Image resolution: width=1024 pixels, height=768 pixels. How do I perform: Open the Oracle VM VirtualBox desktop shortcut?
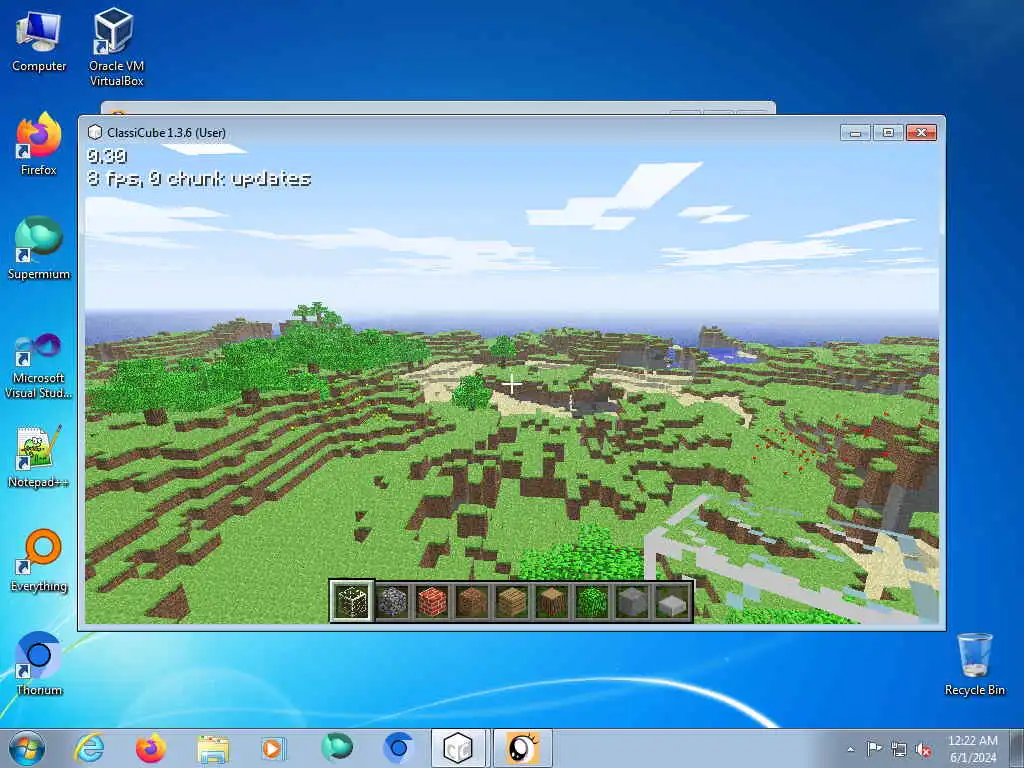(116, 48)
